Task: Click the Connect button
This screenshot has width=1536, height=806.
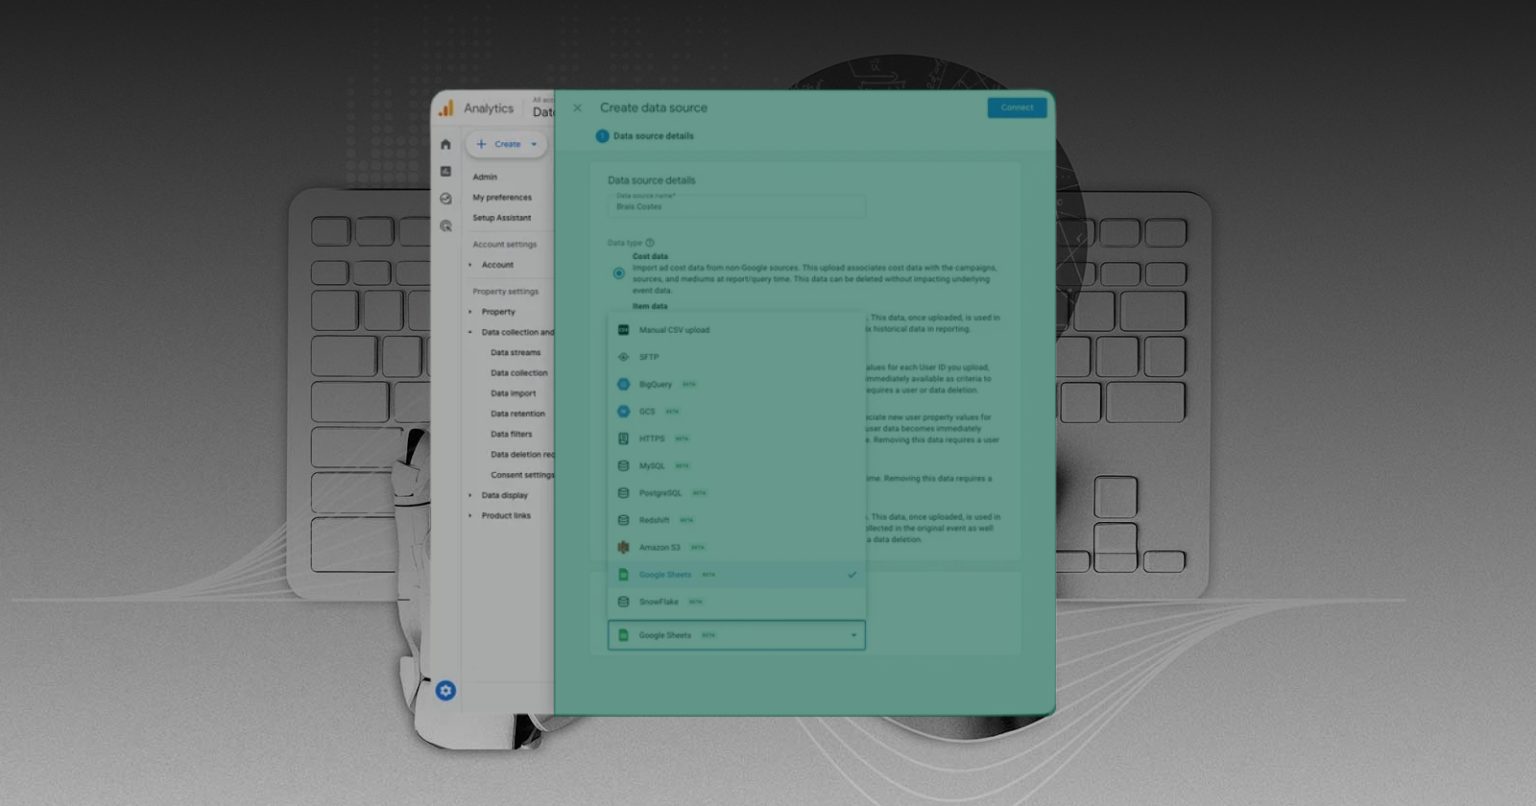Action: tap(1017, 108)
